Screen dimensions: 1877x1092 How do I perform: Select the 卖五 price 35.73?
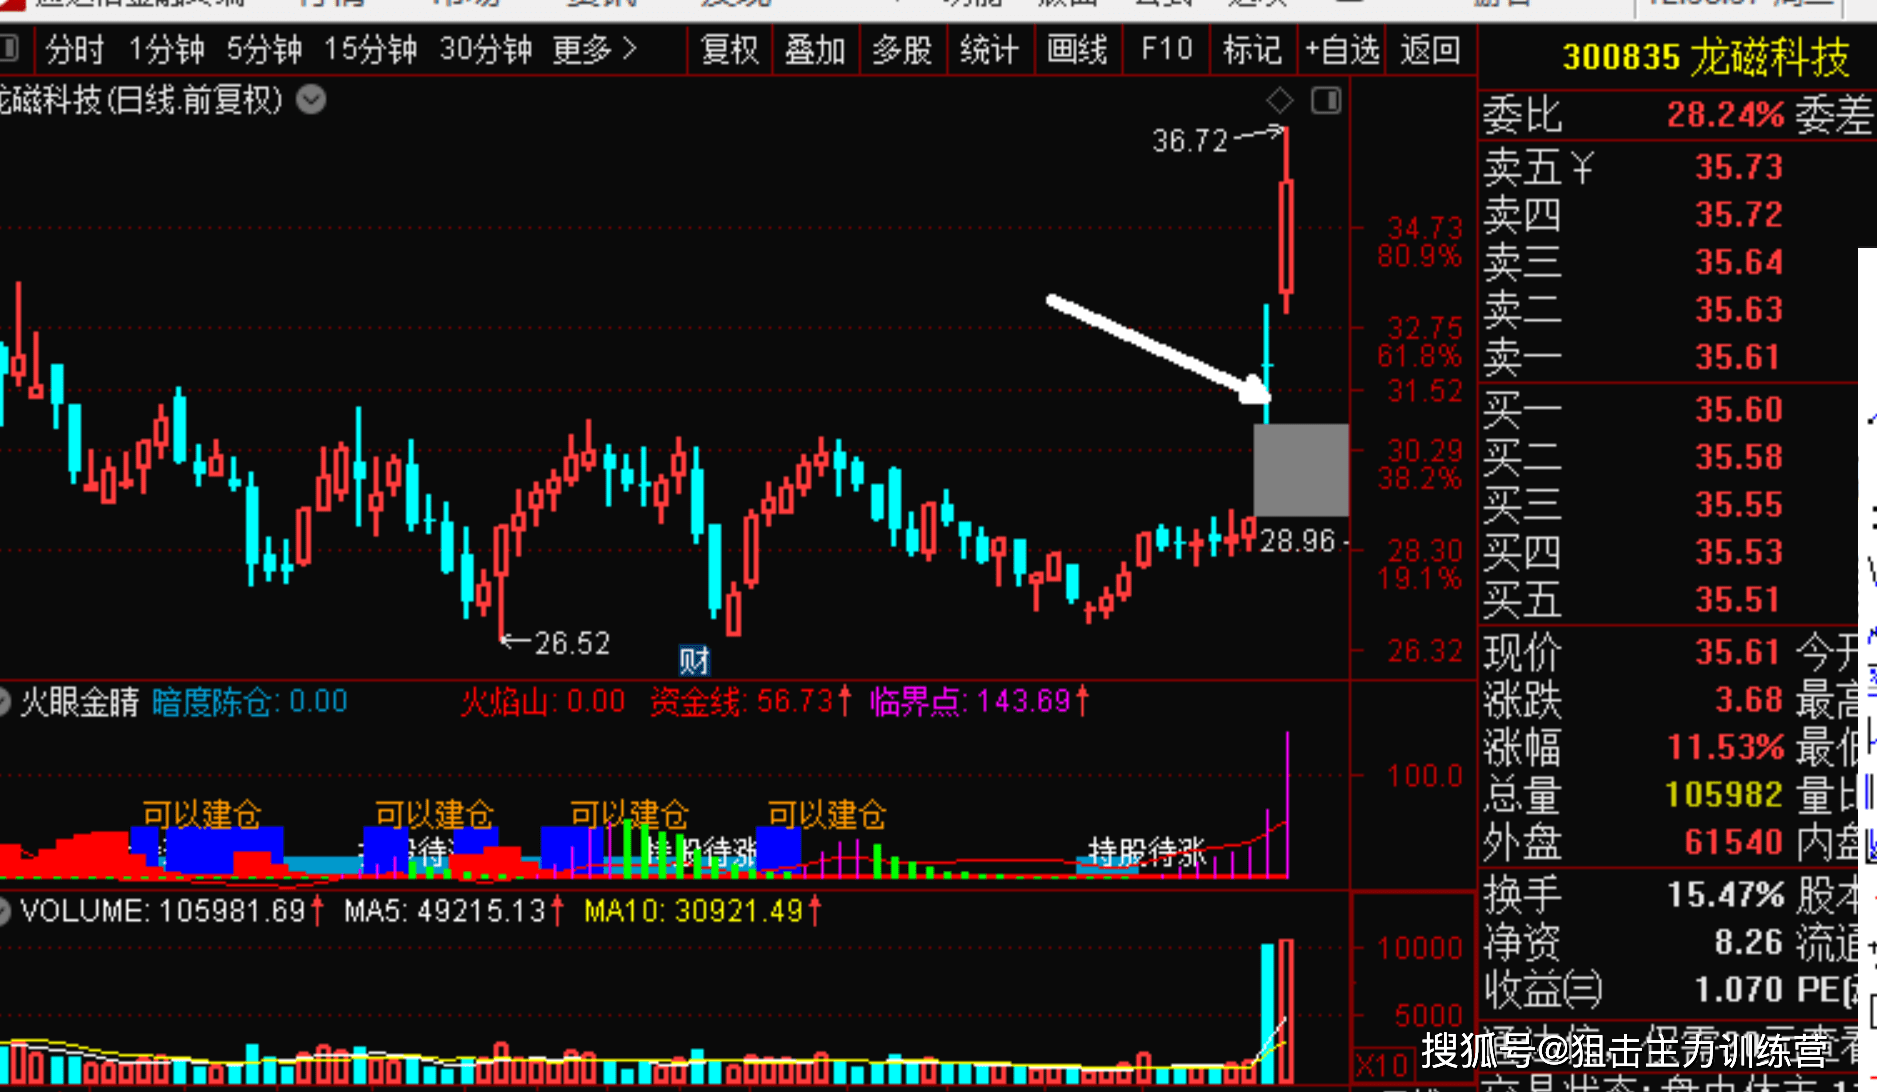coord(1739,167)
